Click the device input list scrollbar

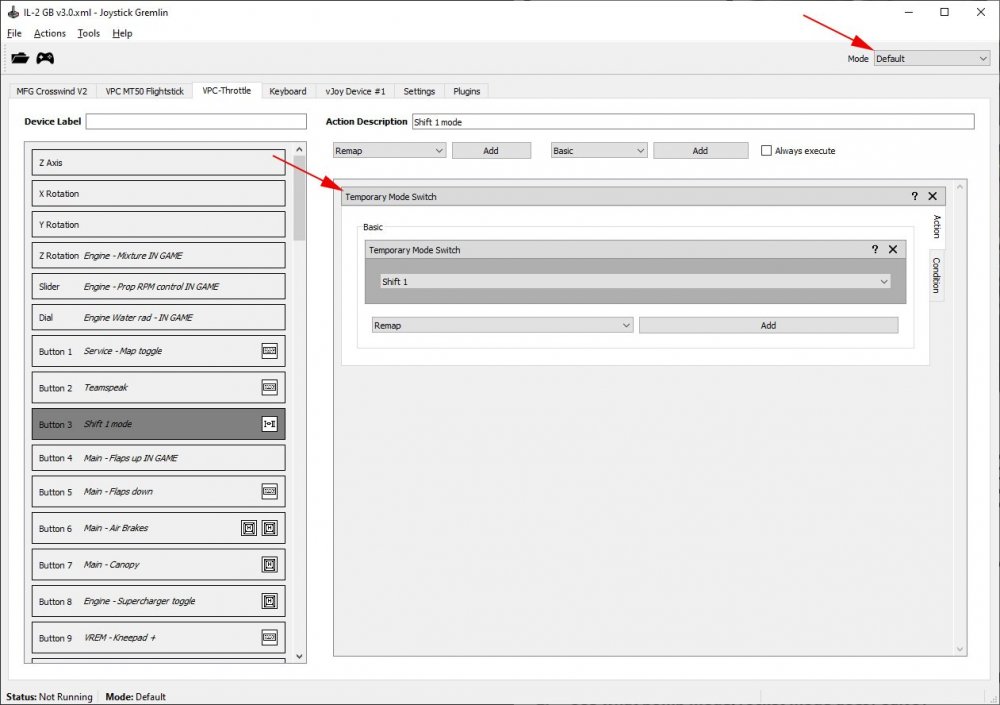[299, 190]
